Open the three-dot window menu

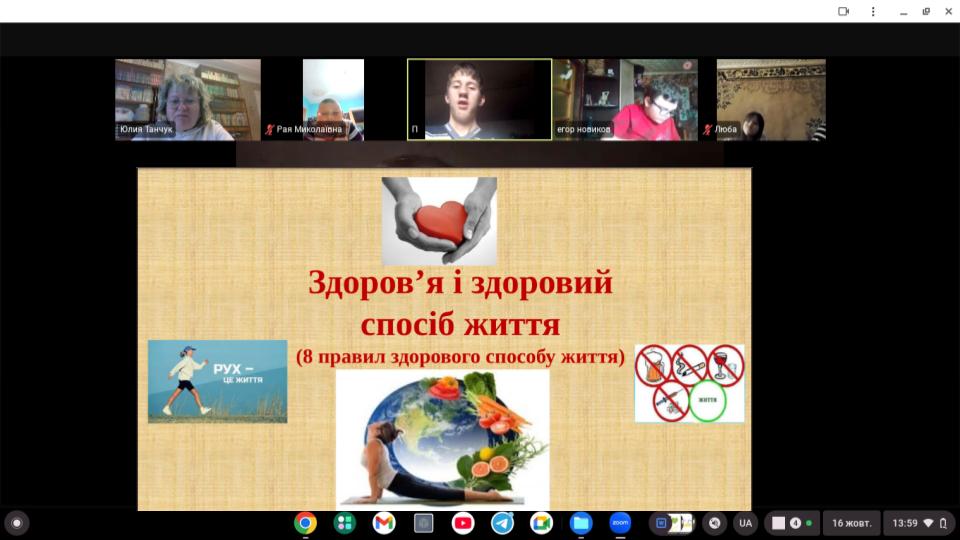tap(873, 11)
